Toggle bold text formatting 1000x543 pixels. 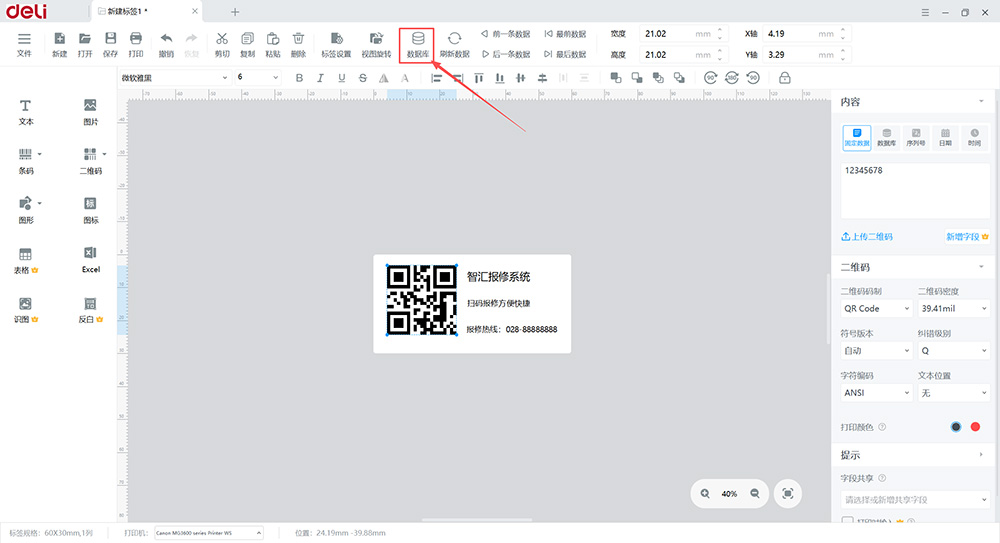click(x=299, y=78)
